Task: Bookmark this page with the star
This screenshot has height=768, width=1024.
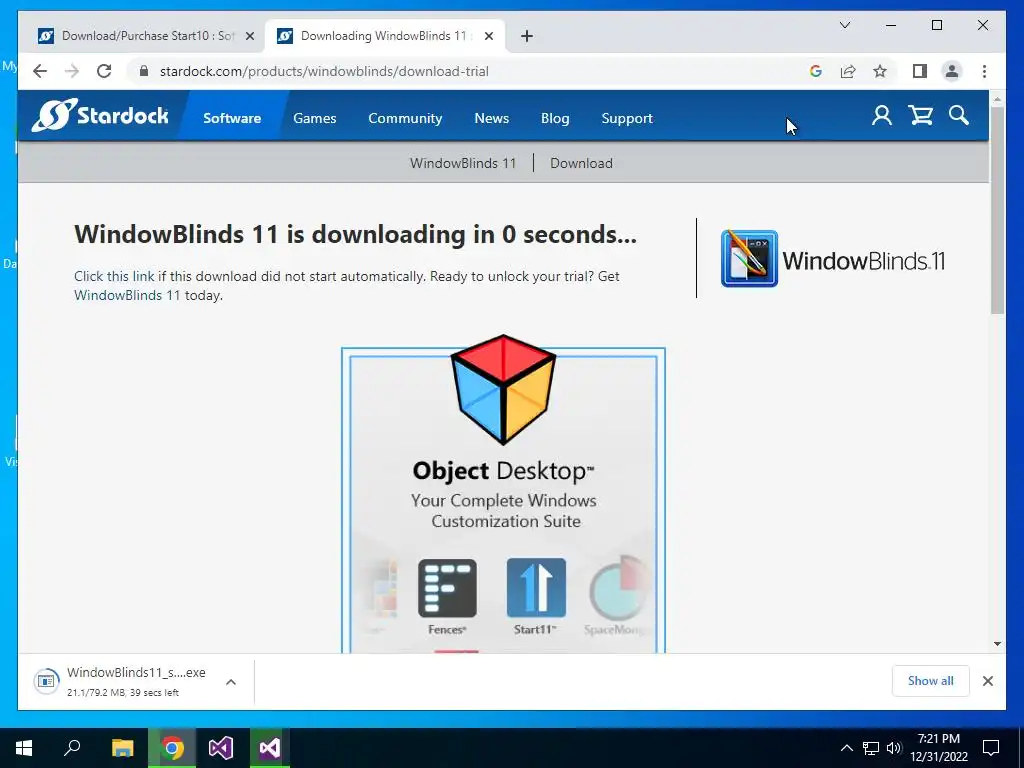Action: click(880, 71)
